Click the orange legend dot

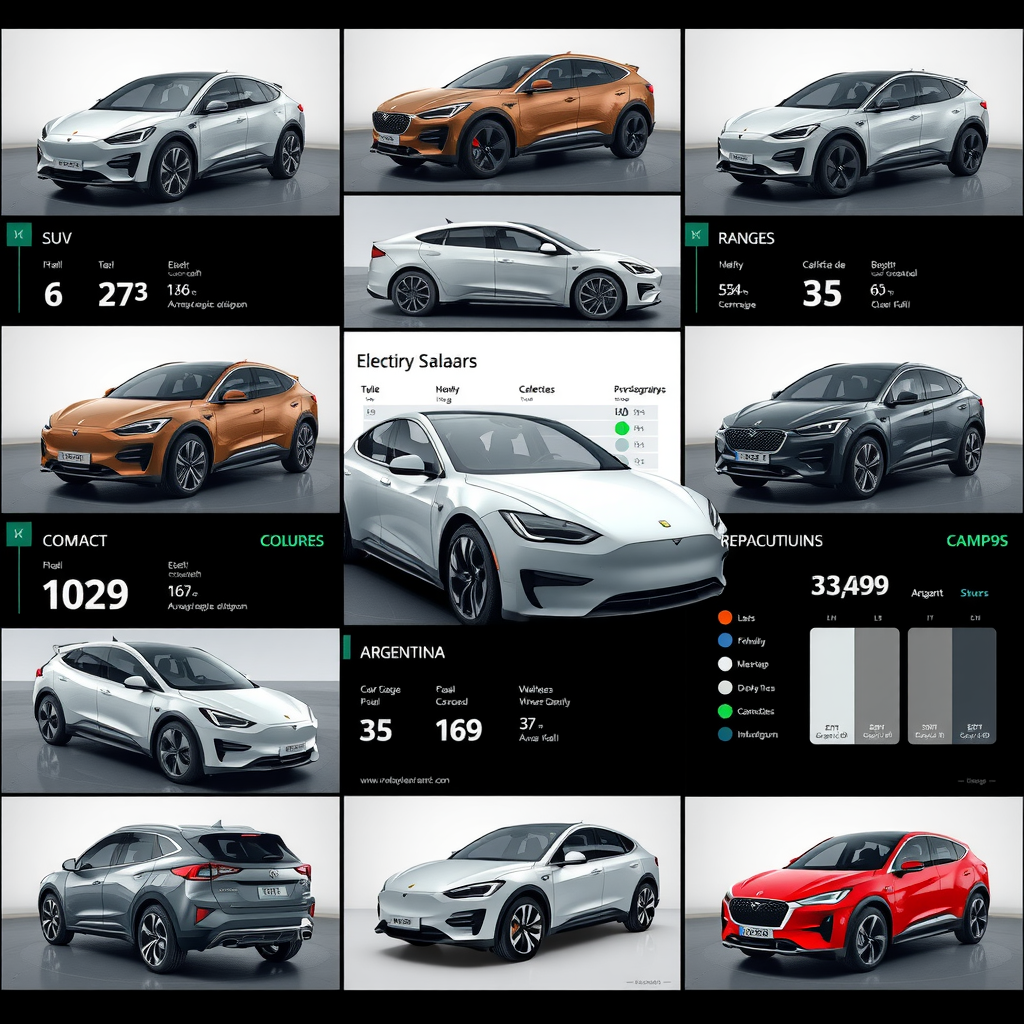pyautogui.click(x=725, y=618)
